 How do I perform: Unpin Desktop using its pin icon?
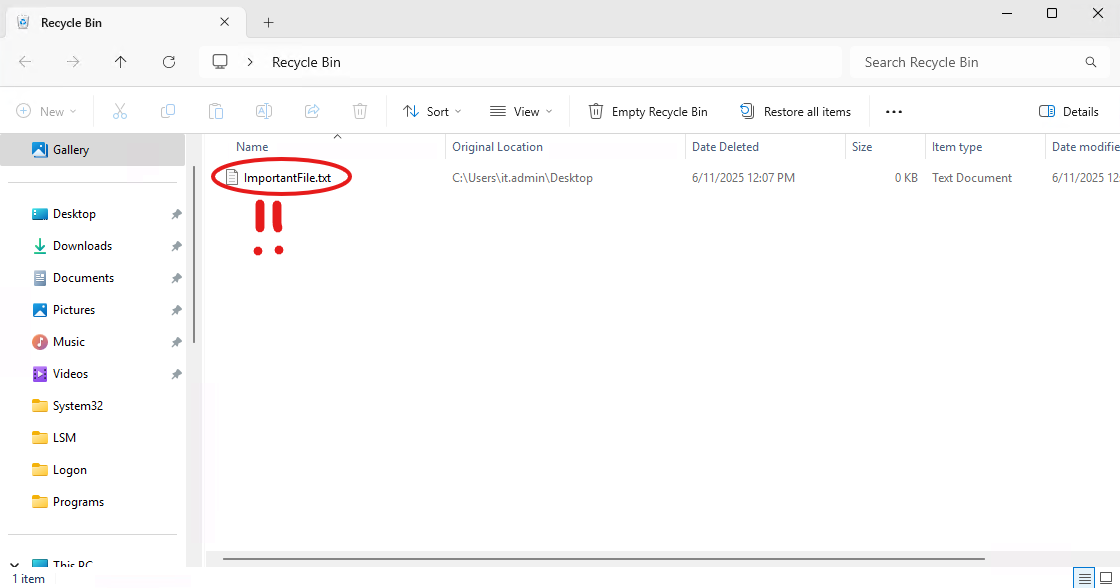176,214
